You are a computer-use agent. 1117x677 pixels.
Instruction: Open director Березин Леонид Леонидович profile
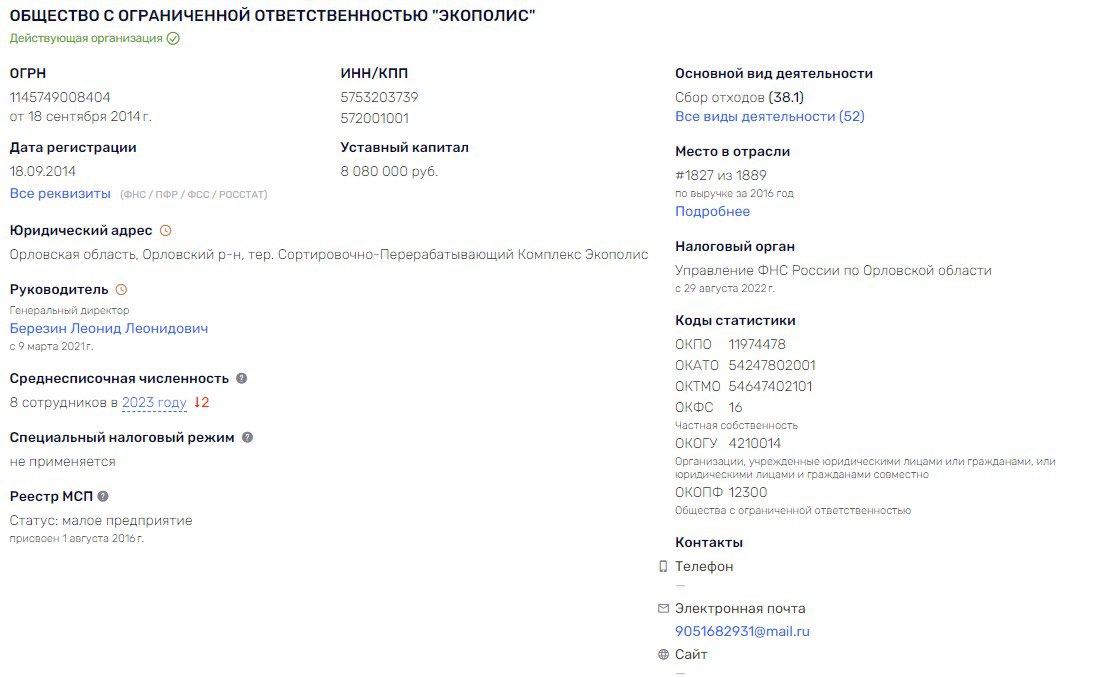click(109, 329)
